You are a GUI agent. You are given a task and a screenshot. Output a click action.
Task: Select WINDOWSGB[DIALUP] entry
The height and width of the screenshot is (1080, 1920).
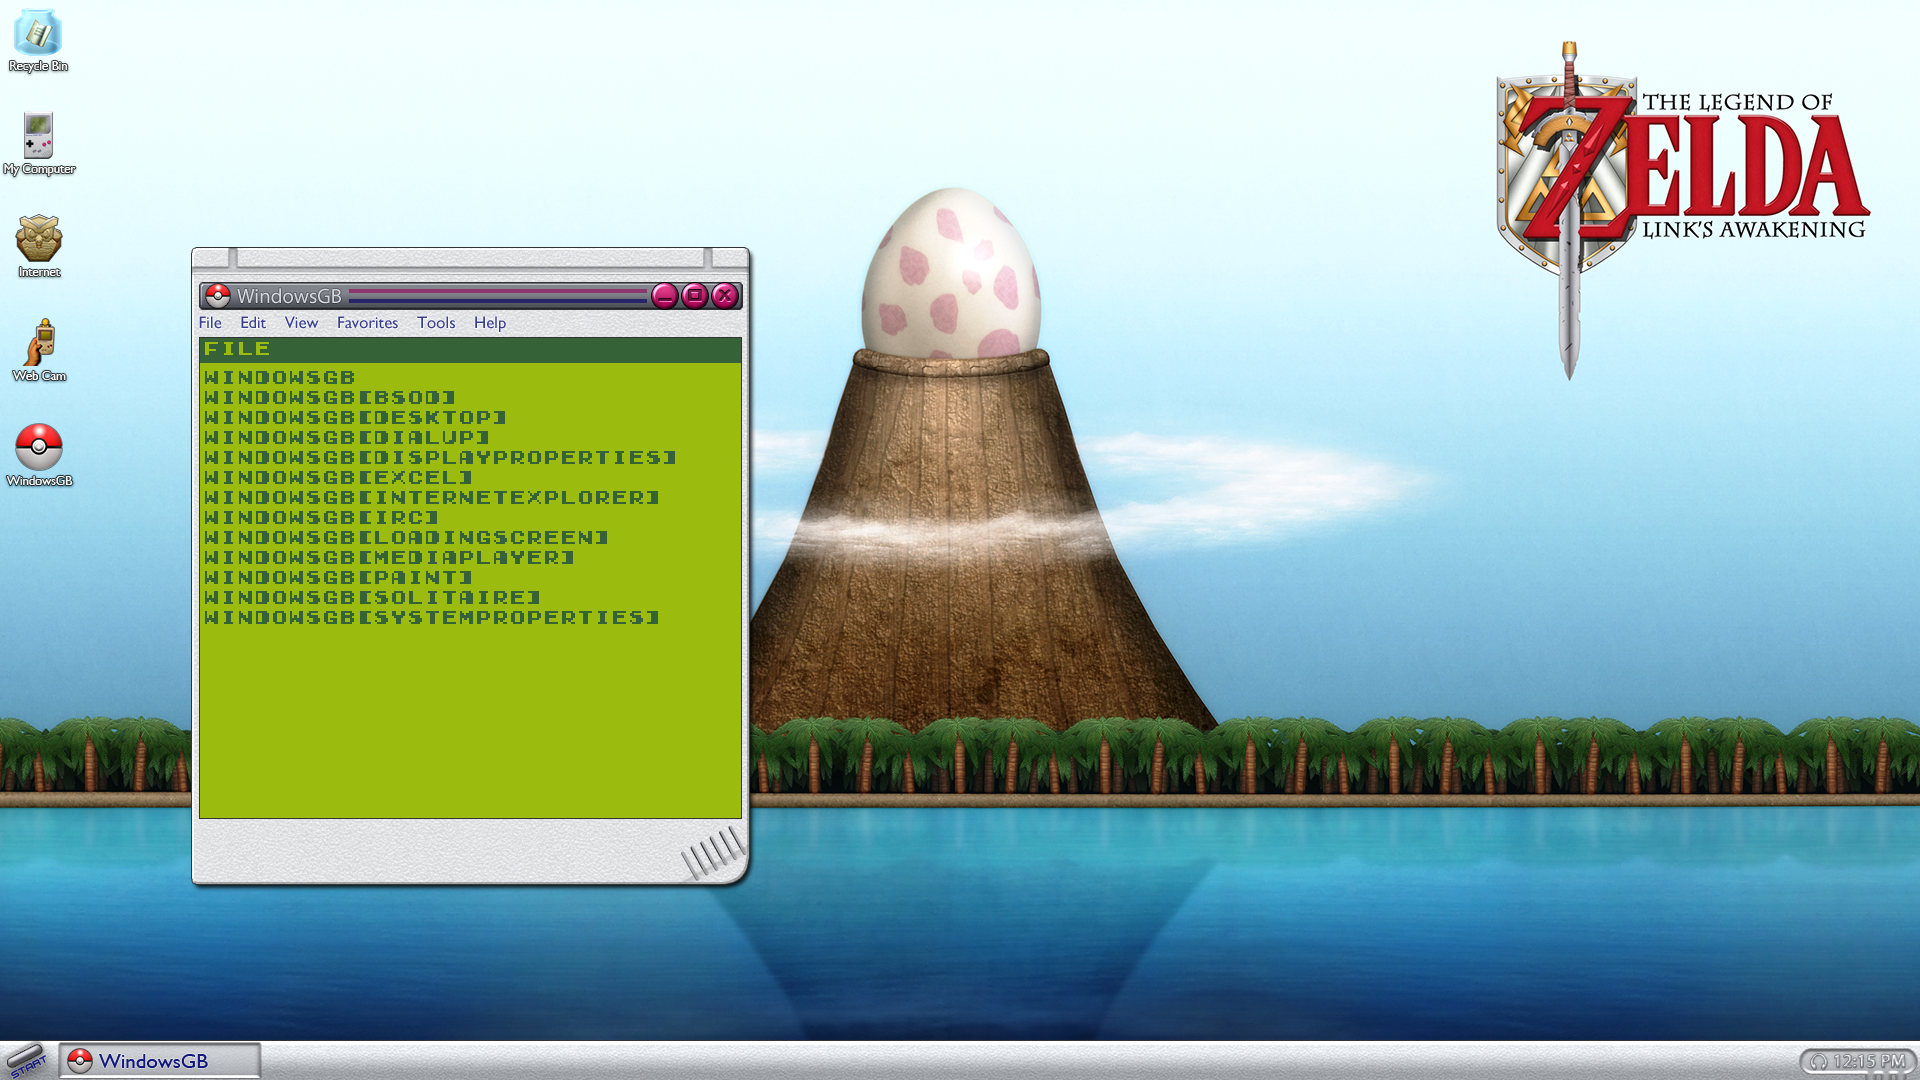tap(347, 437)
